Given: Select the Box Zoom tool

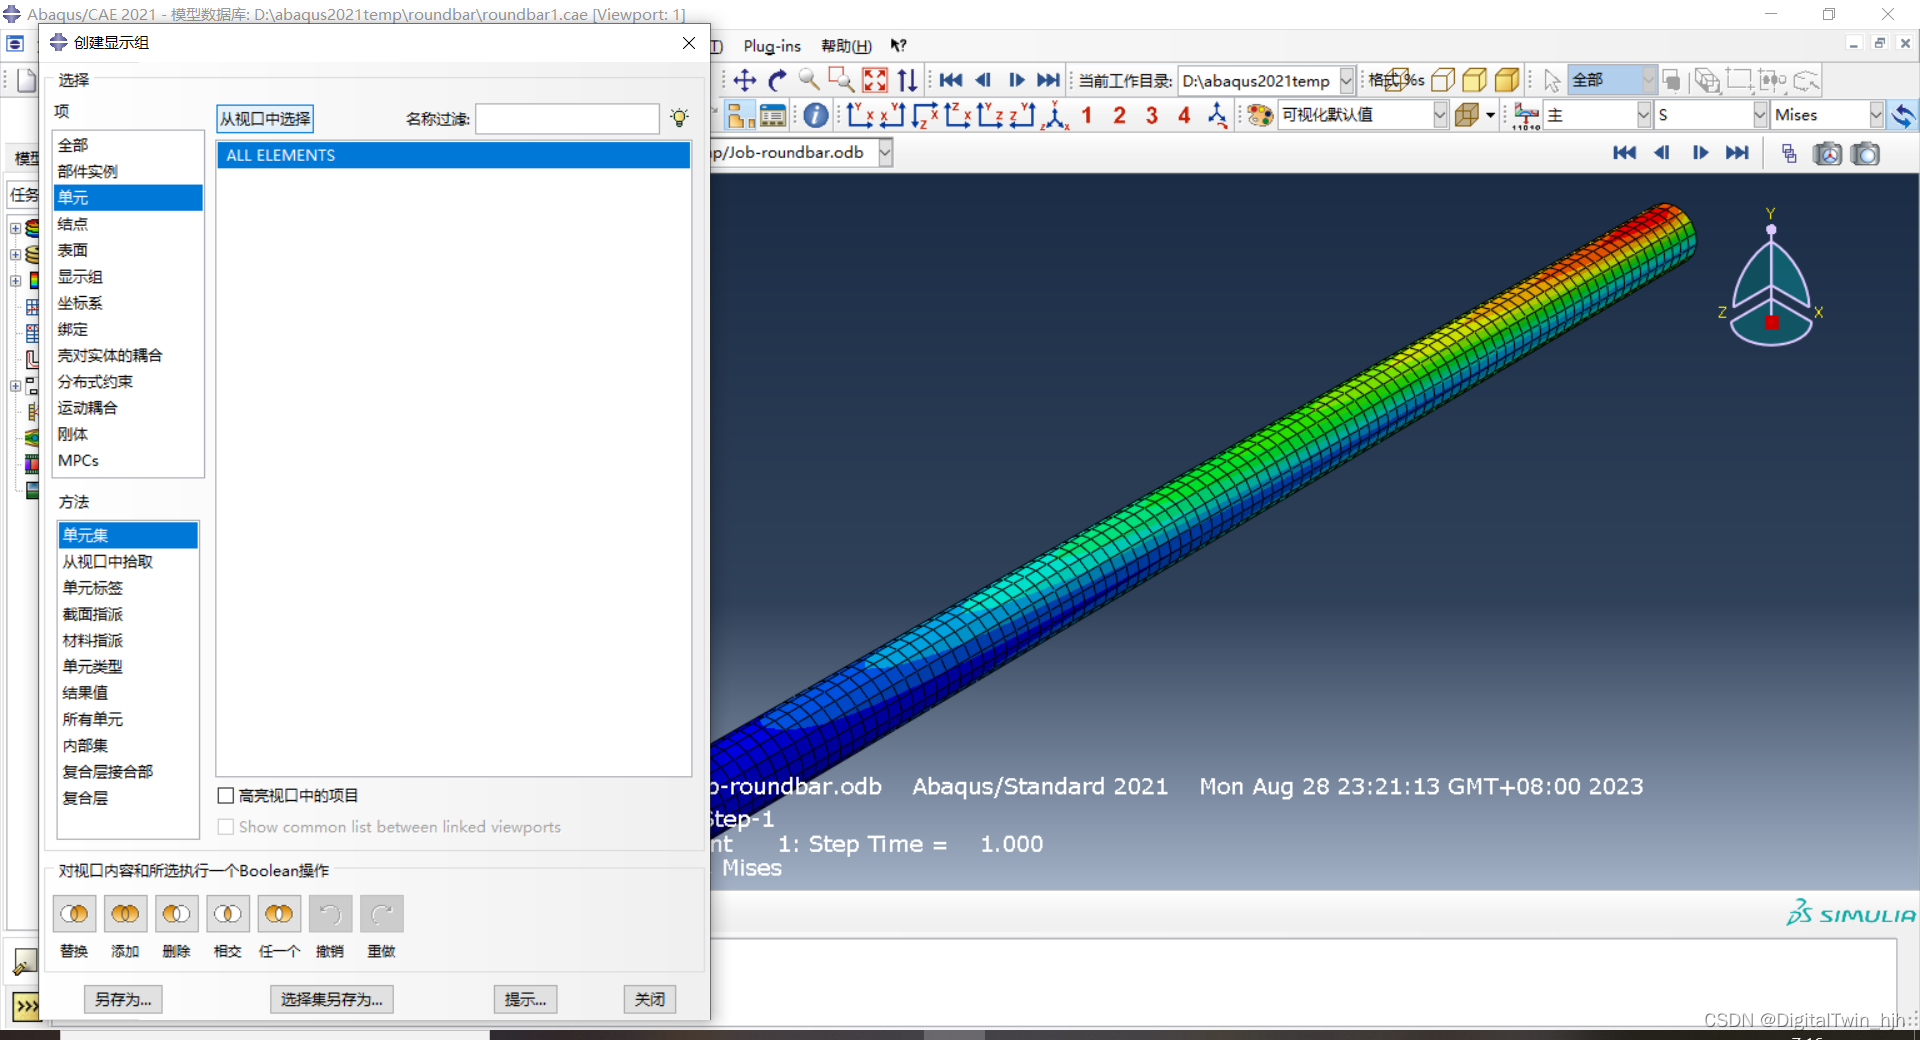Looking at the screenshot, I should tap(841, 81).
